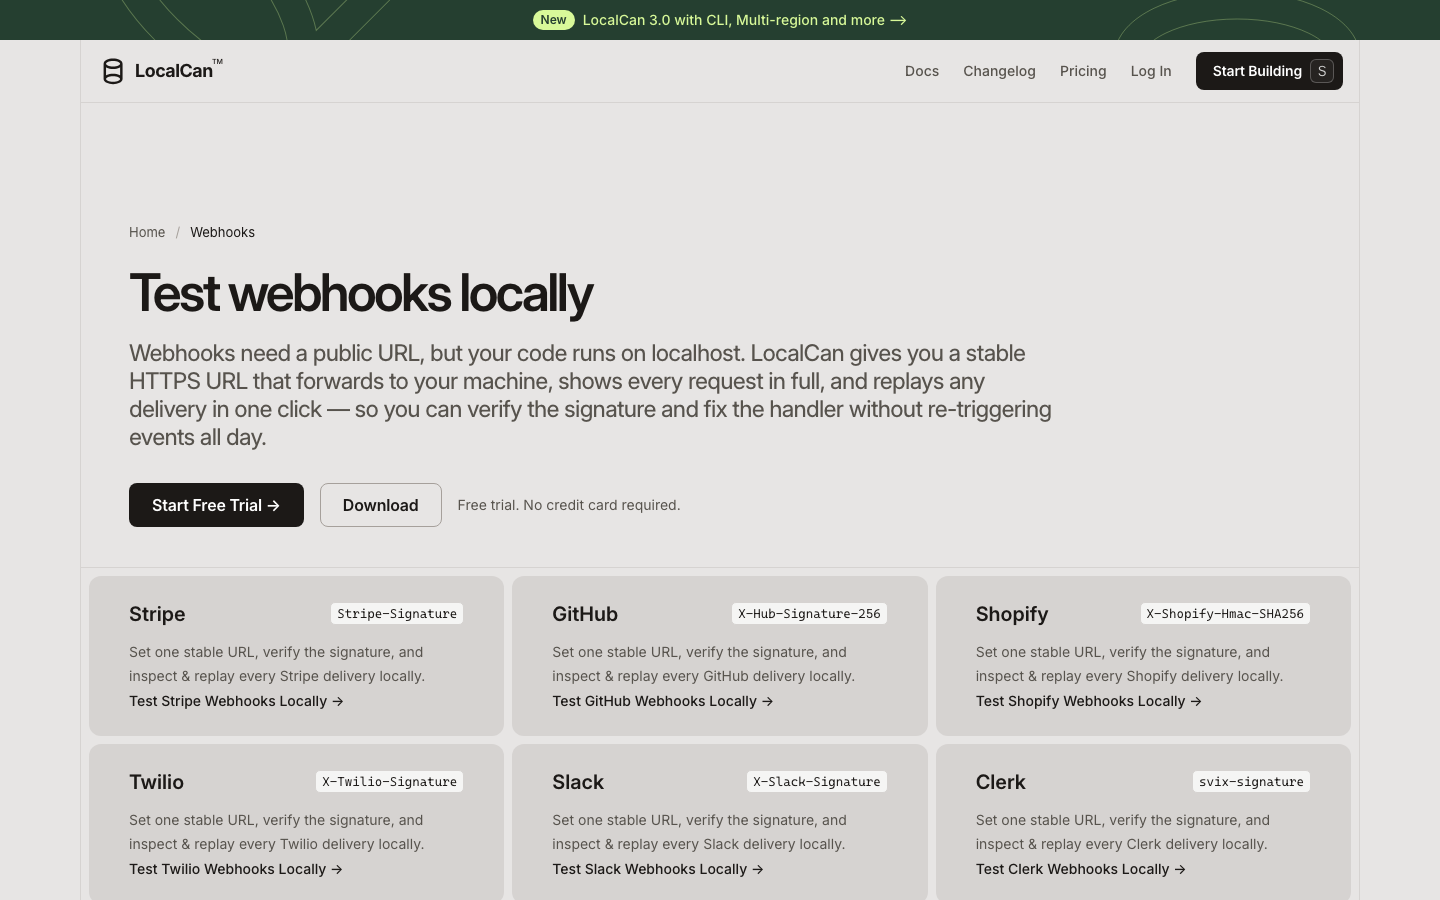This screenshot has height=900, width=1440.
Task: Click the Shopify card title
Action: [x=1012, y=614]
